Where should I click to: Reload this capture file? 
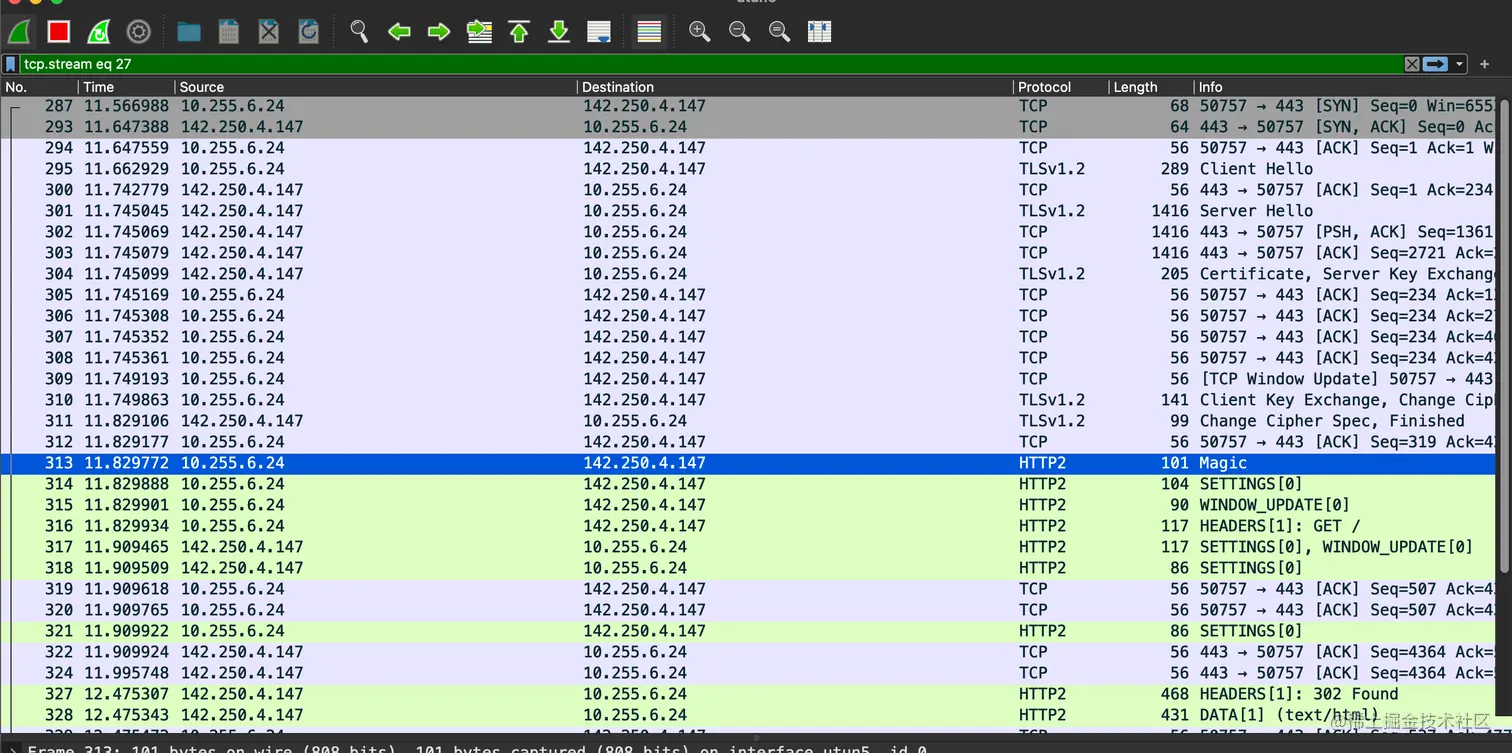309,32
